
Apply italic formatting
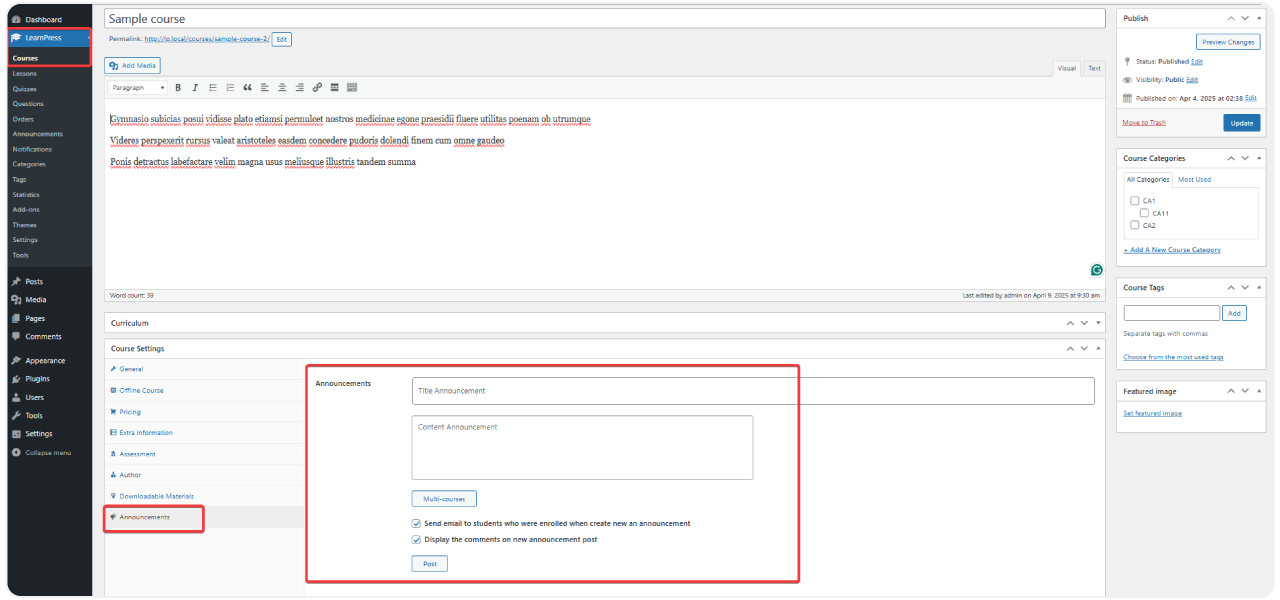point(195,87)
